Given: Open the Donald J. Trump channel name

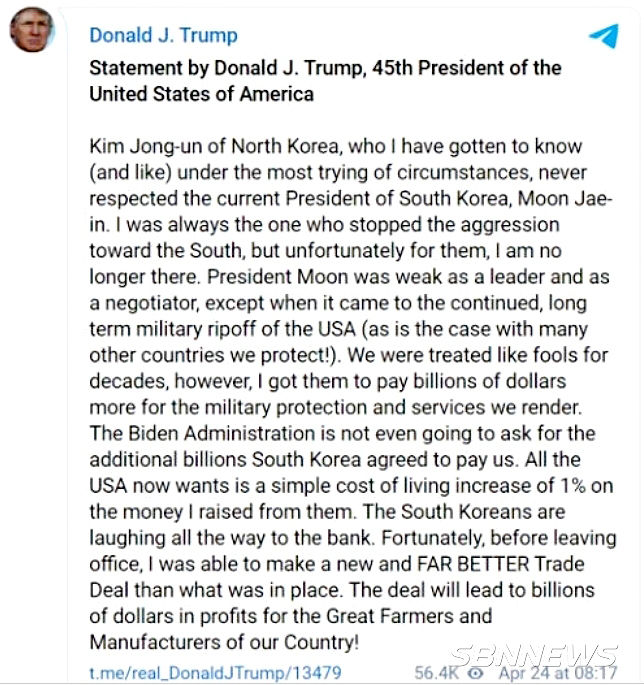Looking at the screenshot, I should coord(163,35).
